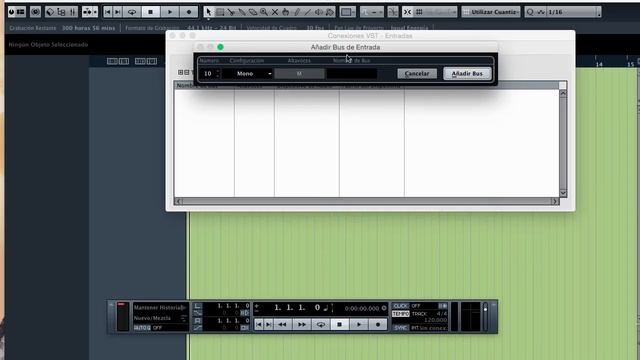640x360 pixels.
Task: Click the Altavoces M field
Action: tap(299, 73)
